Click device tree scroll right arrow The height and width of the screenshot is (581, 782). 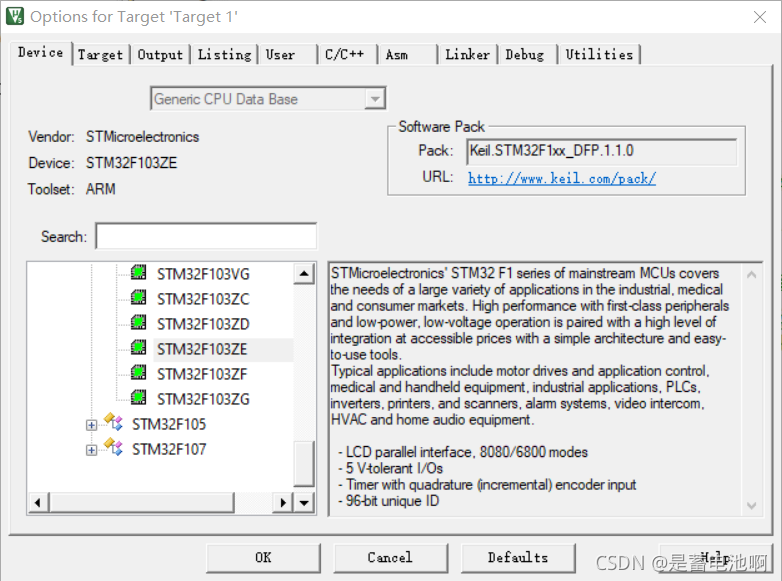point(283,502)
